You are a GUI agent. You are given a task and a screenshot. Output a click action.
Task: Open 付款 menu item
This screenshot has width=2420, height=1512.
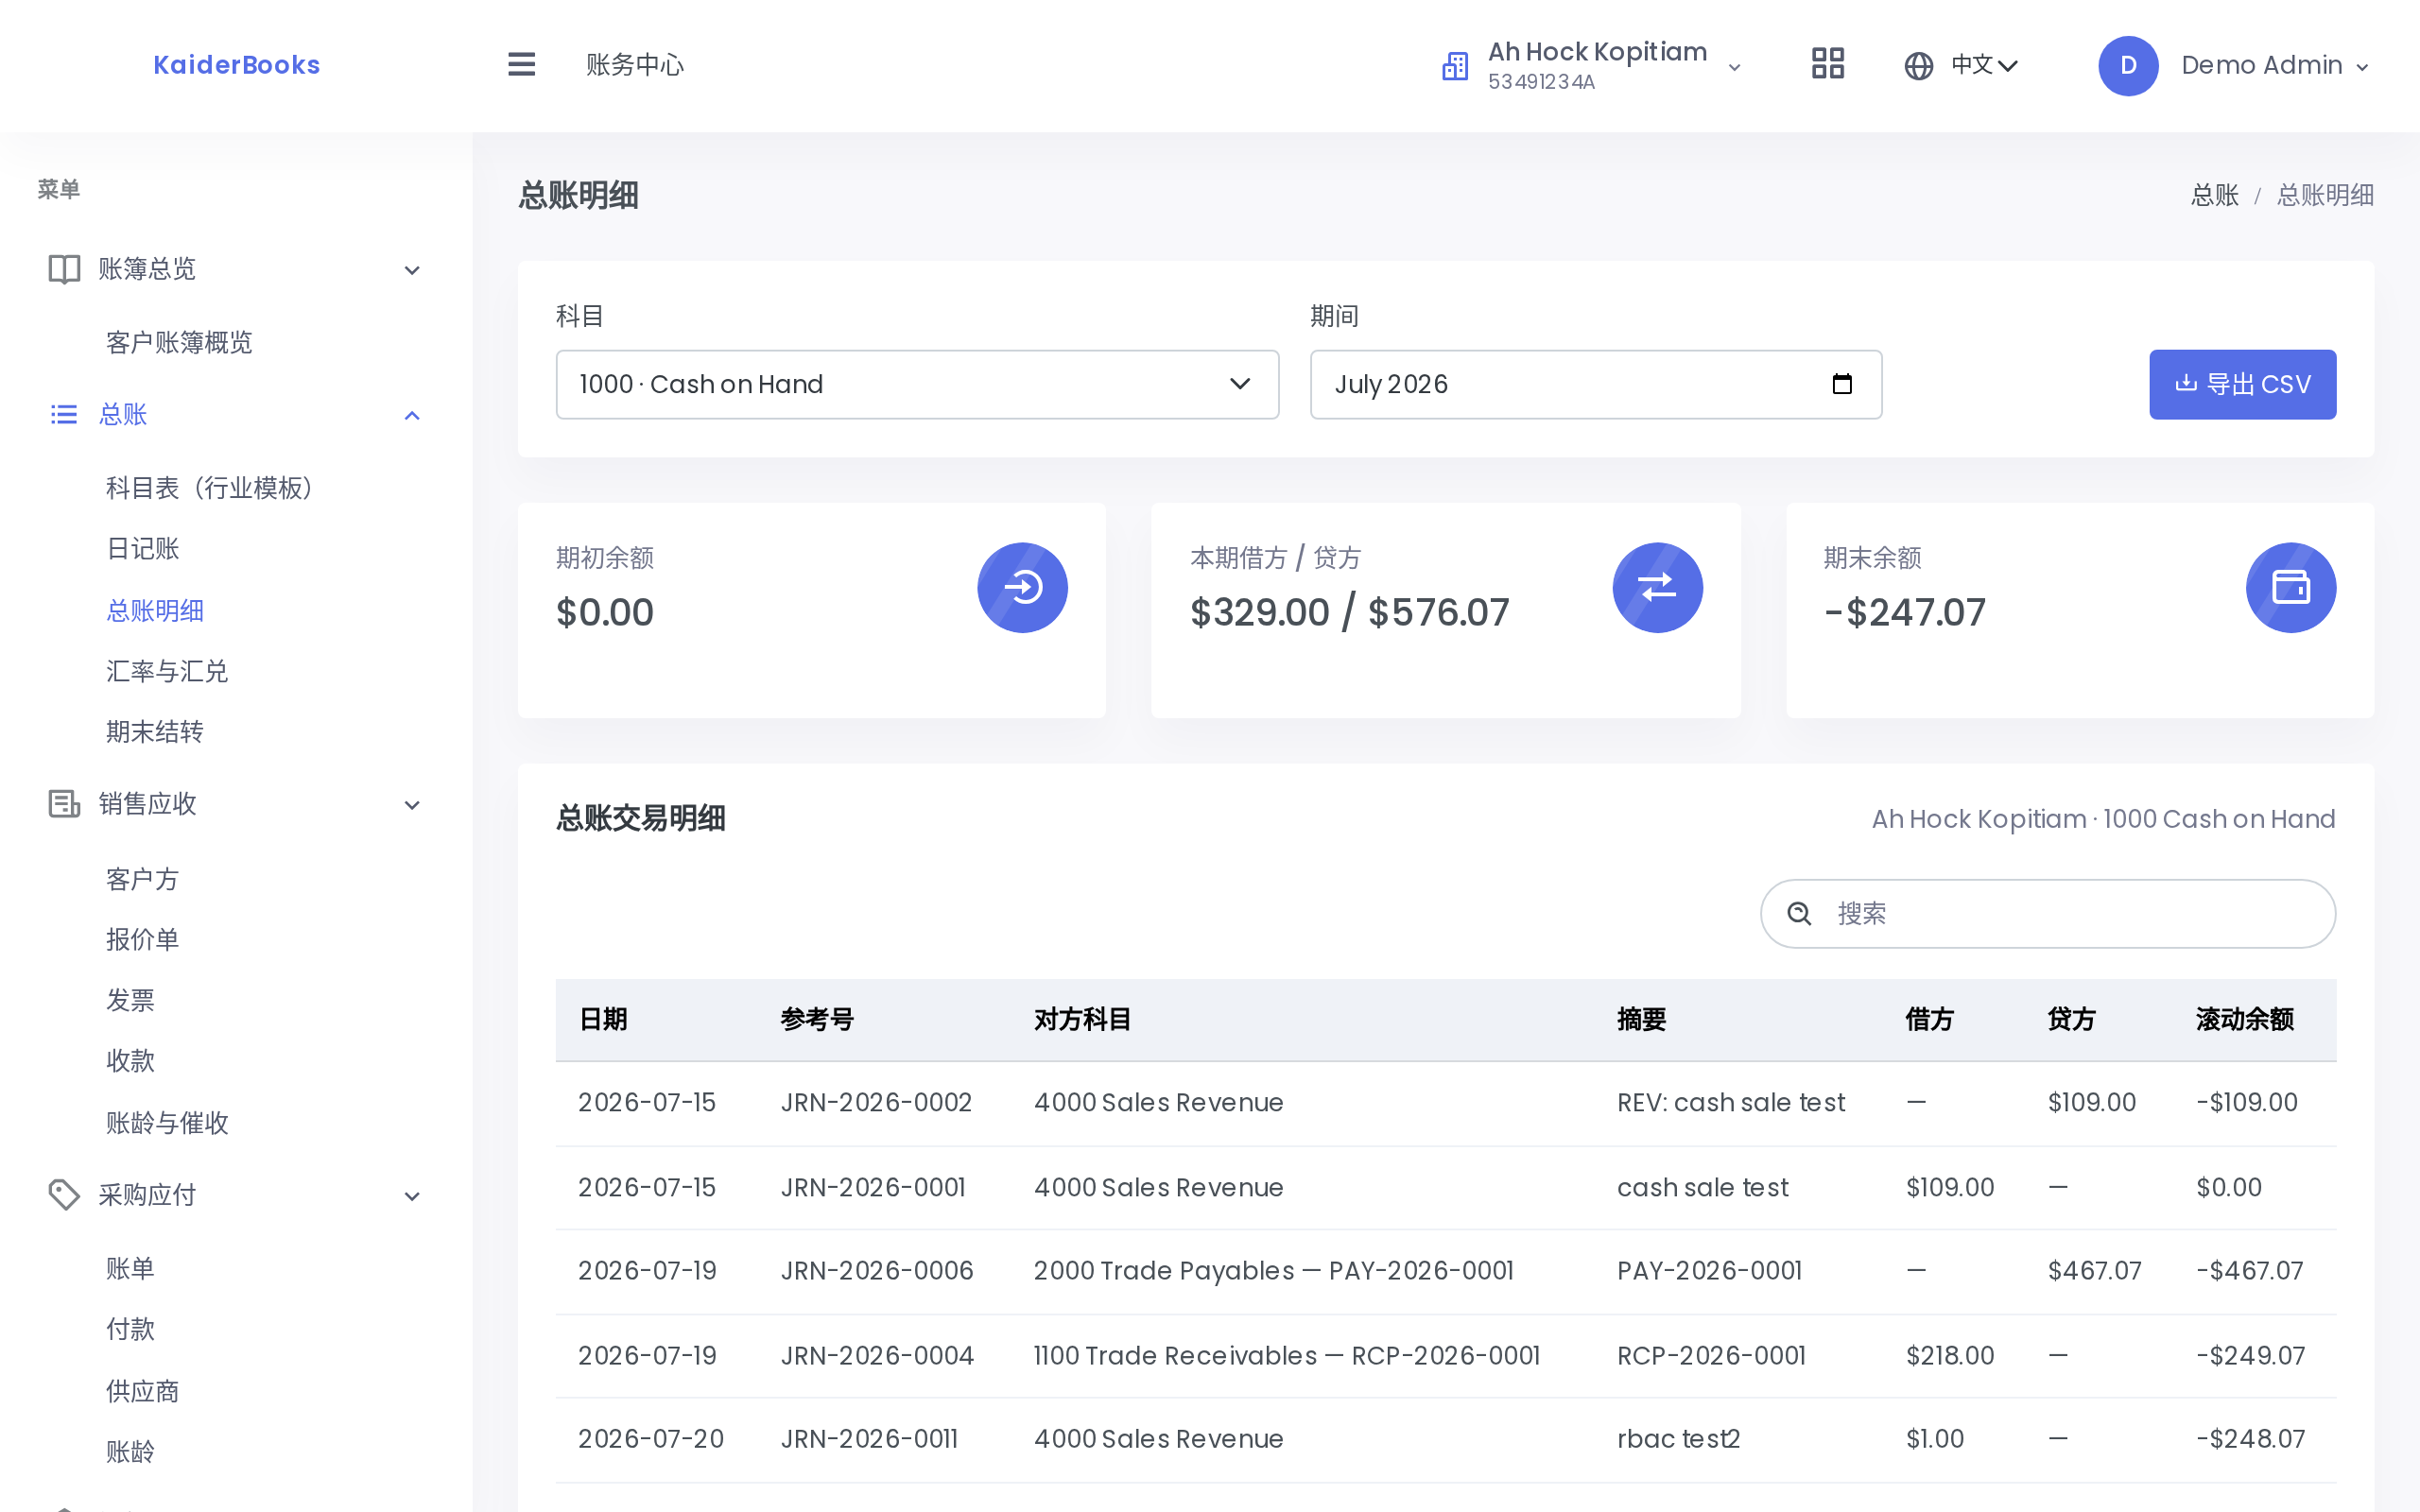click(131, 1329)
